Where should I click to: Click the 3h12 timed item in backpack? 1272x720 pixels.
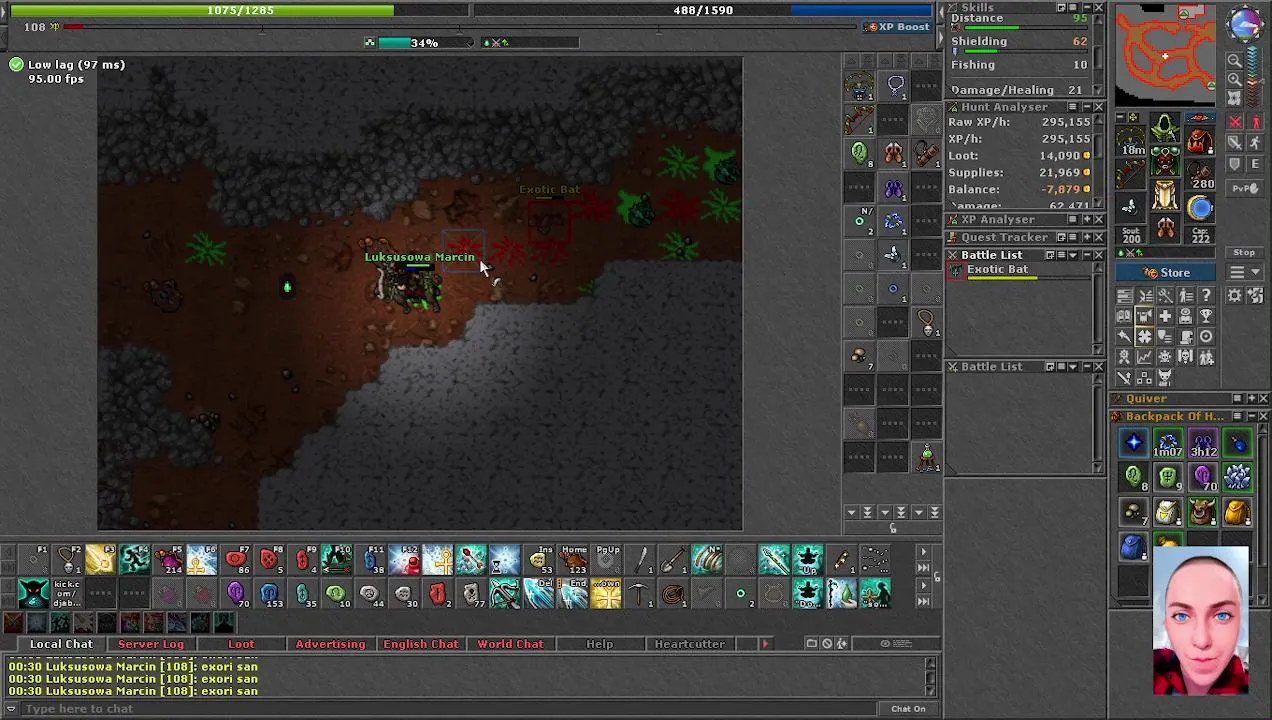[1203, 442]
